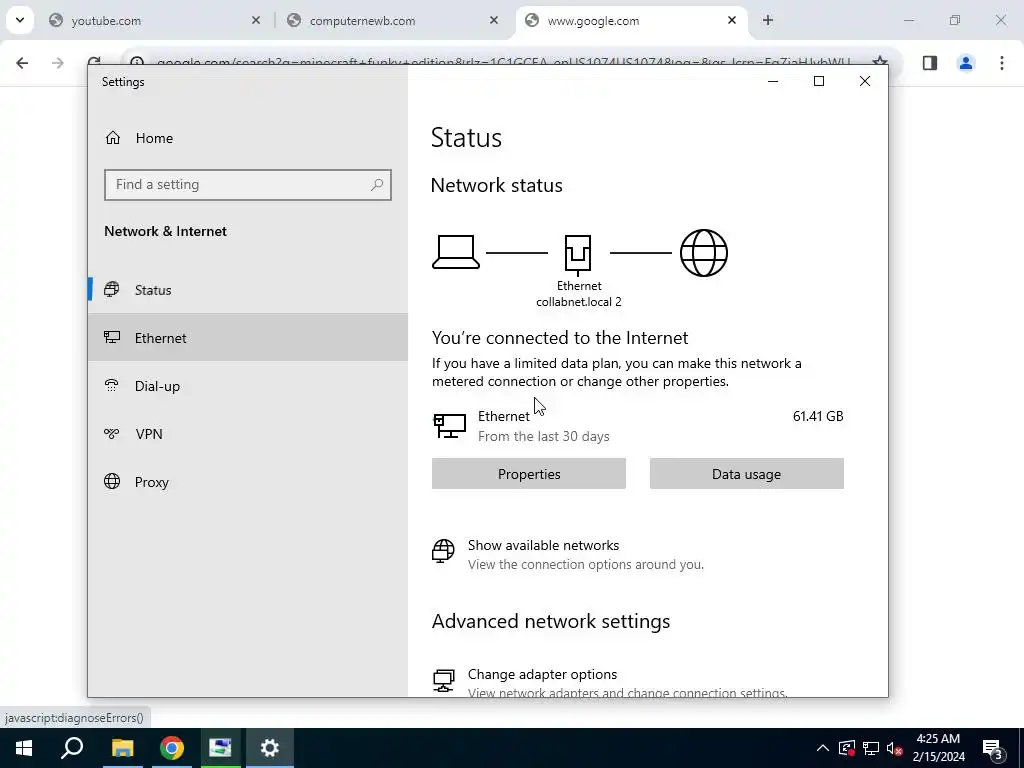Click the 'Network & Internet' heading
The width and height of the screenshot is (1024, 768).
[x=165, y=231]
